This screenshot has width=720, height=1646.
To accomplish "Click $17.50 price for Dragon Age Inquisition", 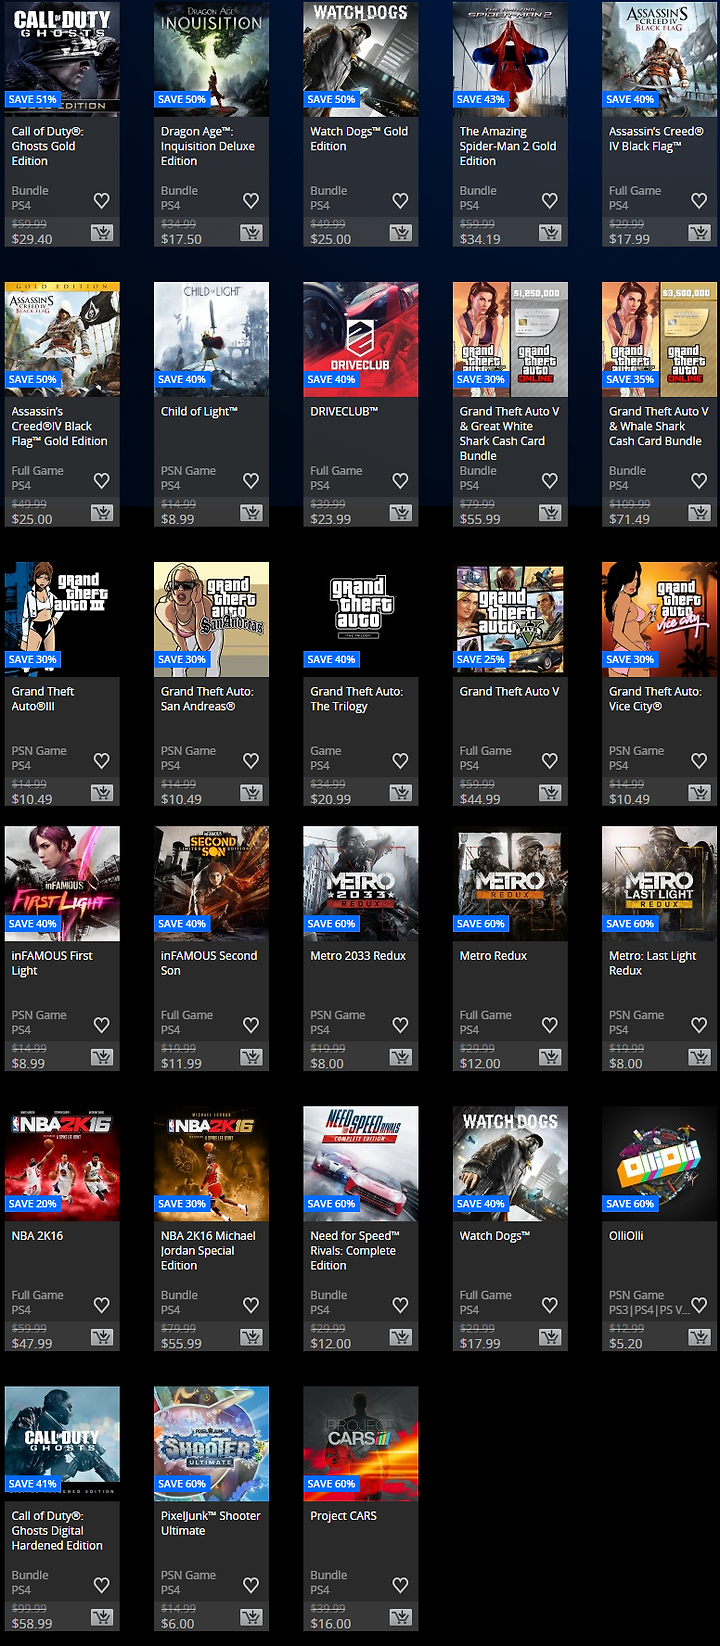I will click(181, 239).
